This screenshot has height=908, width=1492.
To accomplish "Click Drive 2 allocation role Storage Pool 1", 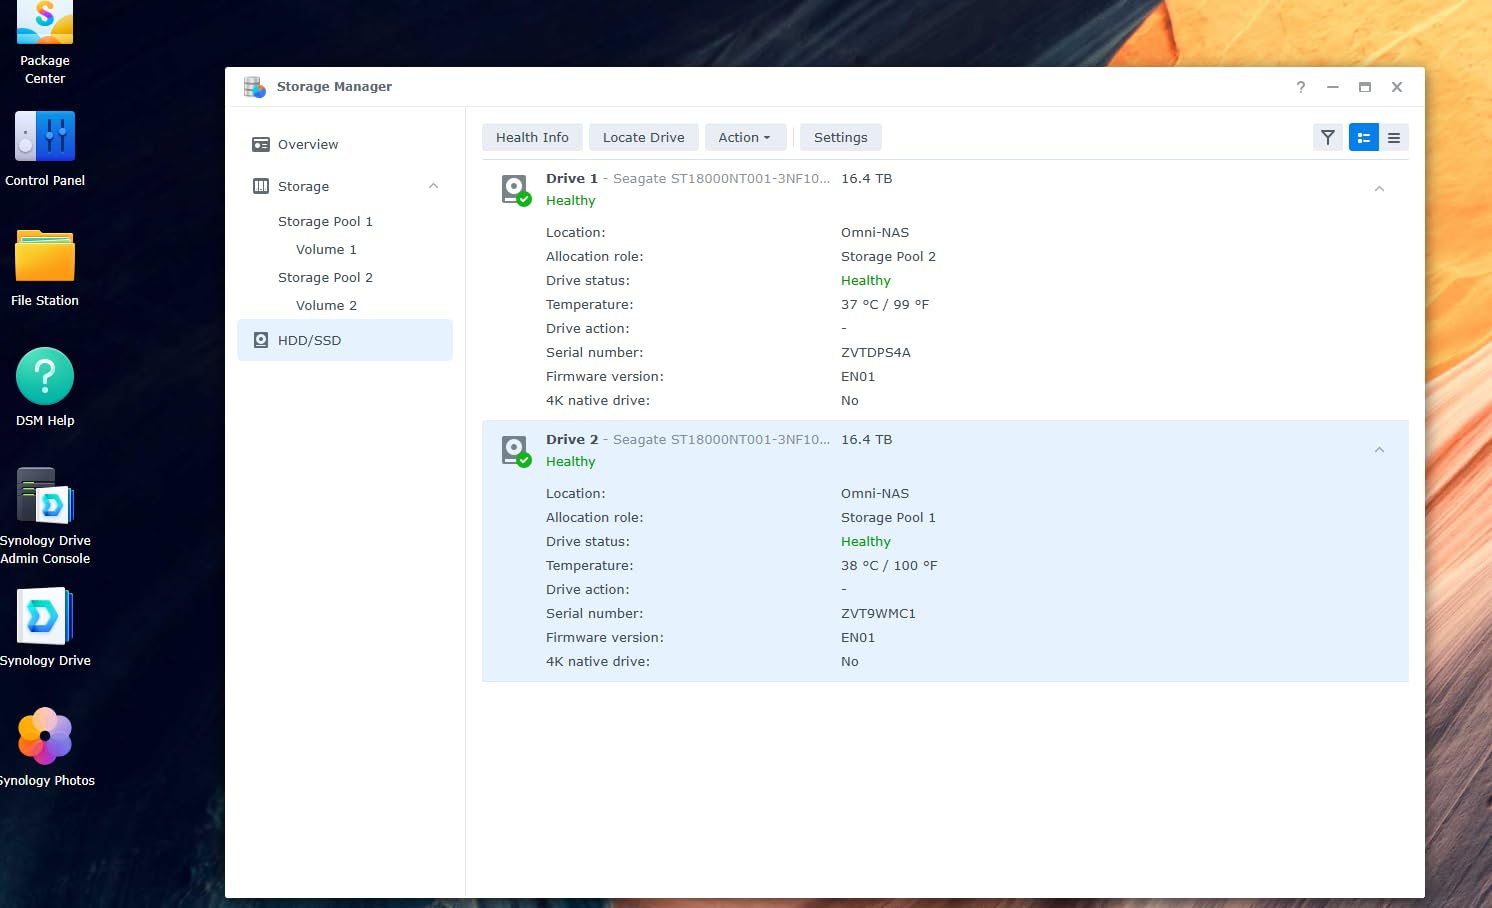I will point(888,517).
